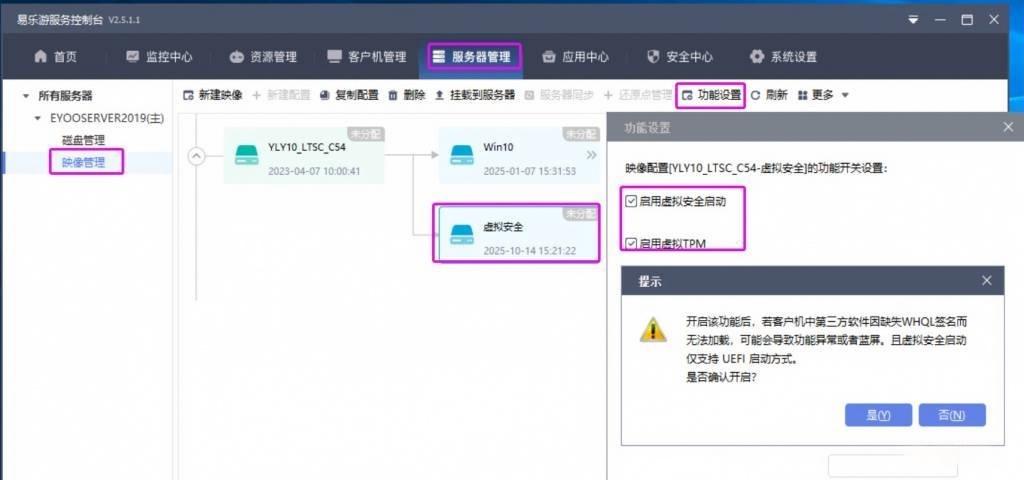The height and width of the screenshot is (480, 1024).
Task: Click the upload icon beside 挂载到服务器
Action: [440, 96]
